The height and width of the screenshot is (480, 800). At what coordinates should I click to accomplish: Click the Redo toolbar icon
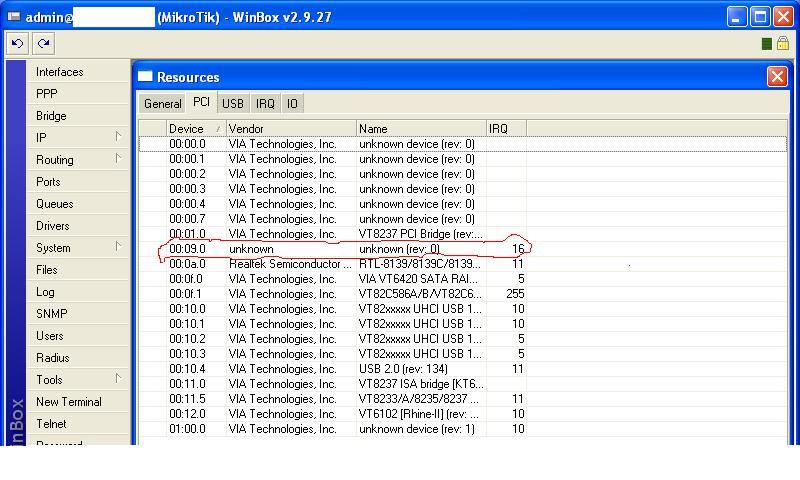(x=42, y=43)
